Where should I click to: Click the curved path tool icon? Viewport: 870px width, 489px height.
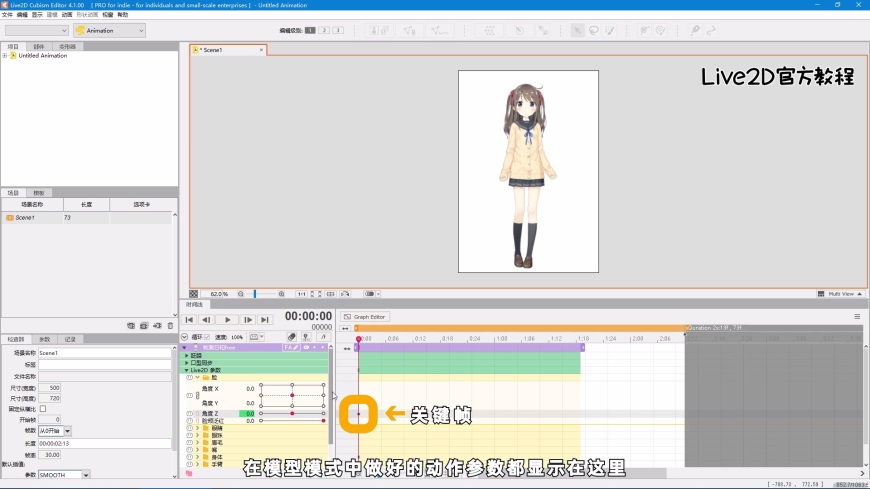click(711, 31)
